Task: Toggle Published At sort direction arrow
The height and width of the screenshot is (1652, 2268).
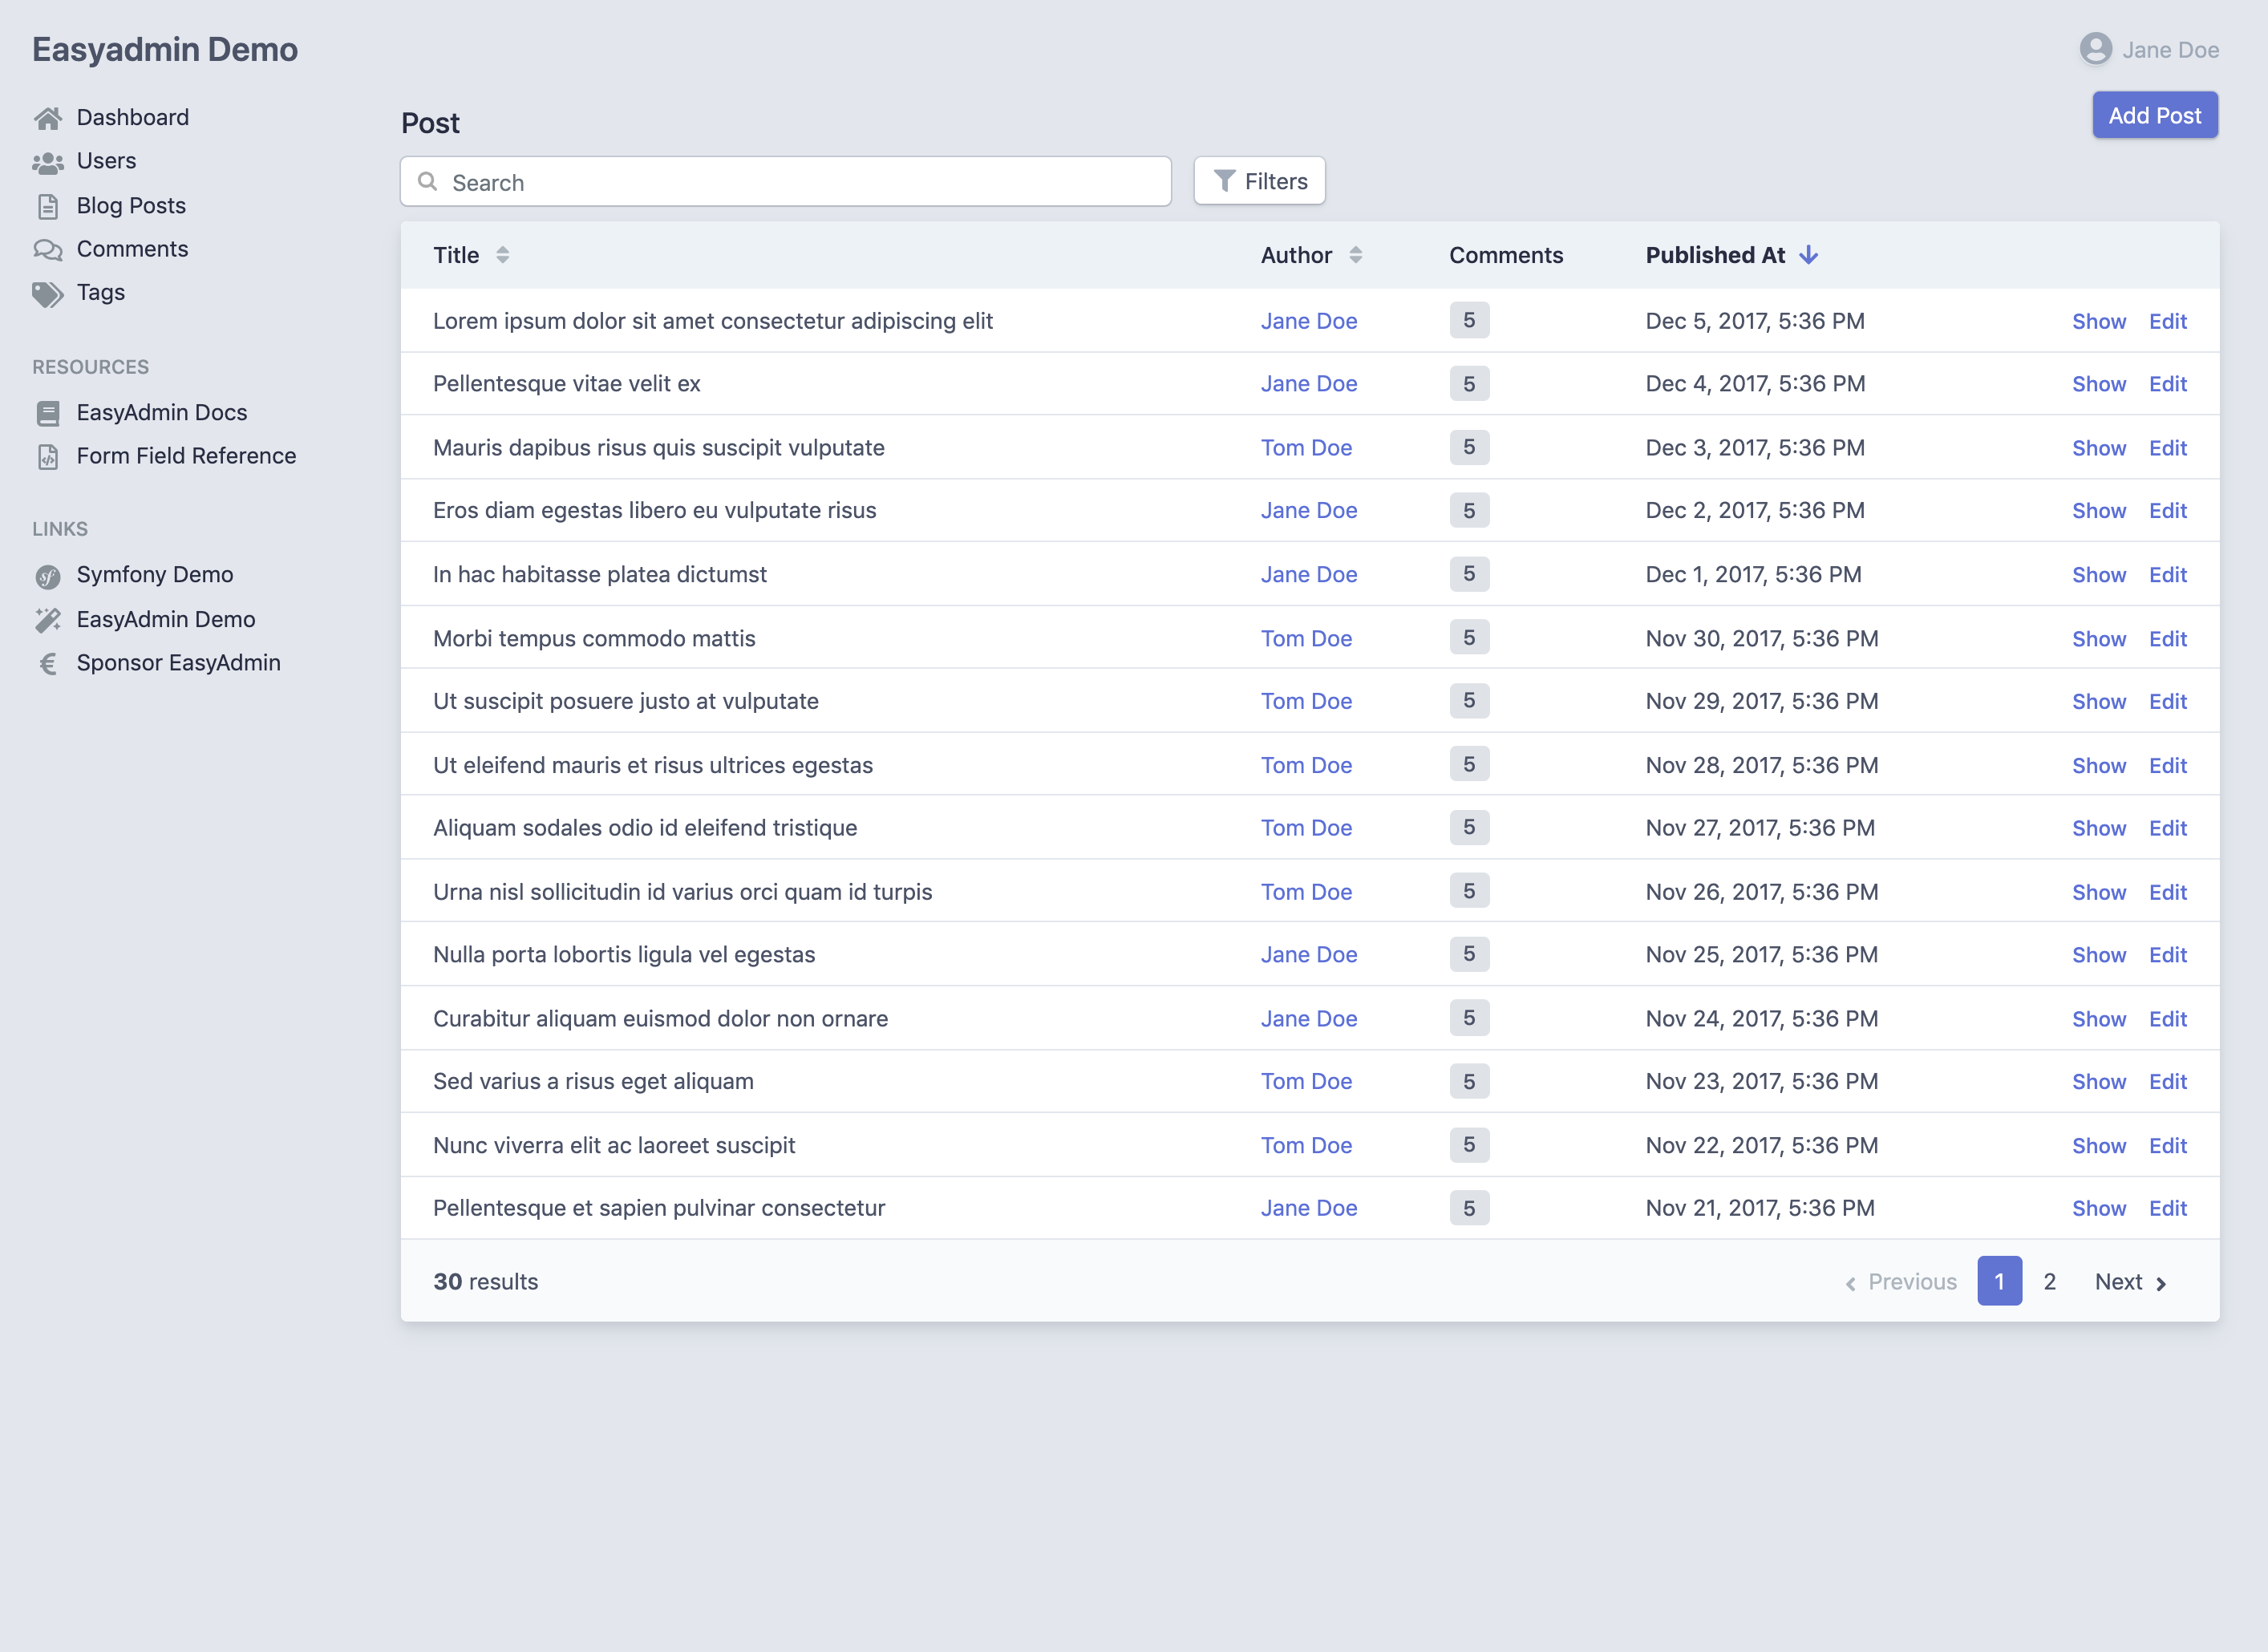Action: coord(1808,255)
